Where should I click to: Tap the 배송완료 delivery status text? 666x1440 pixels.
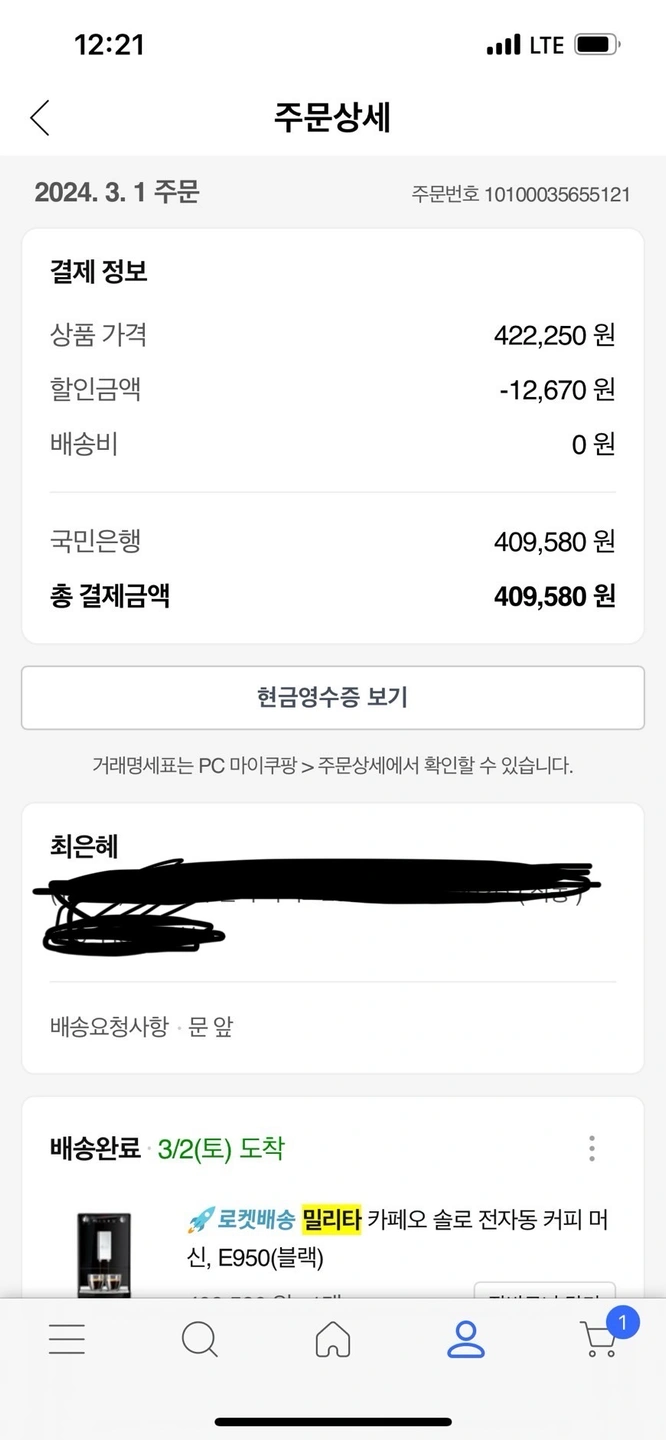point(95,1149)
